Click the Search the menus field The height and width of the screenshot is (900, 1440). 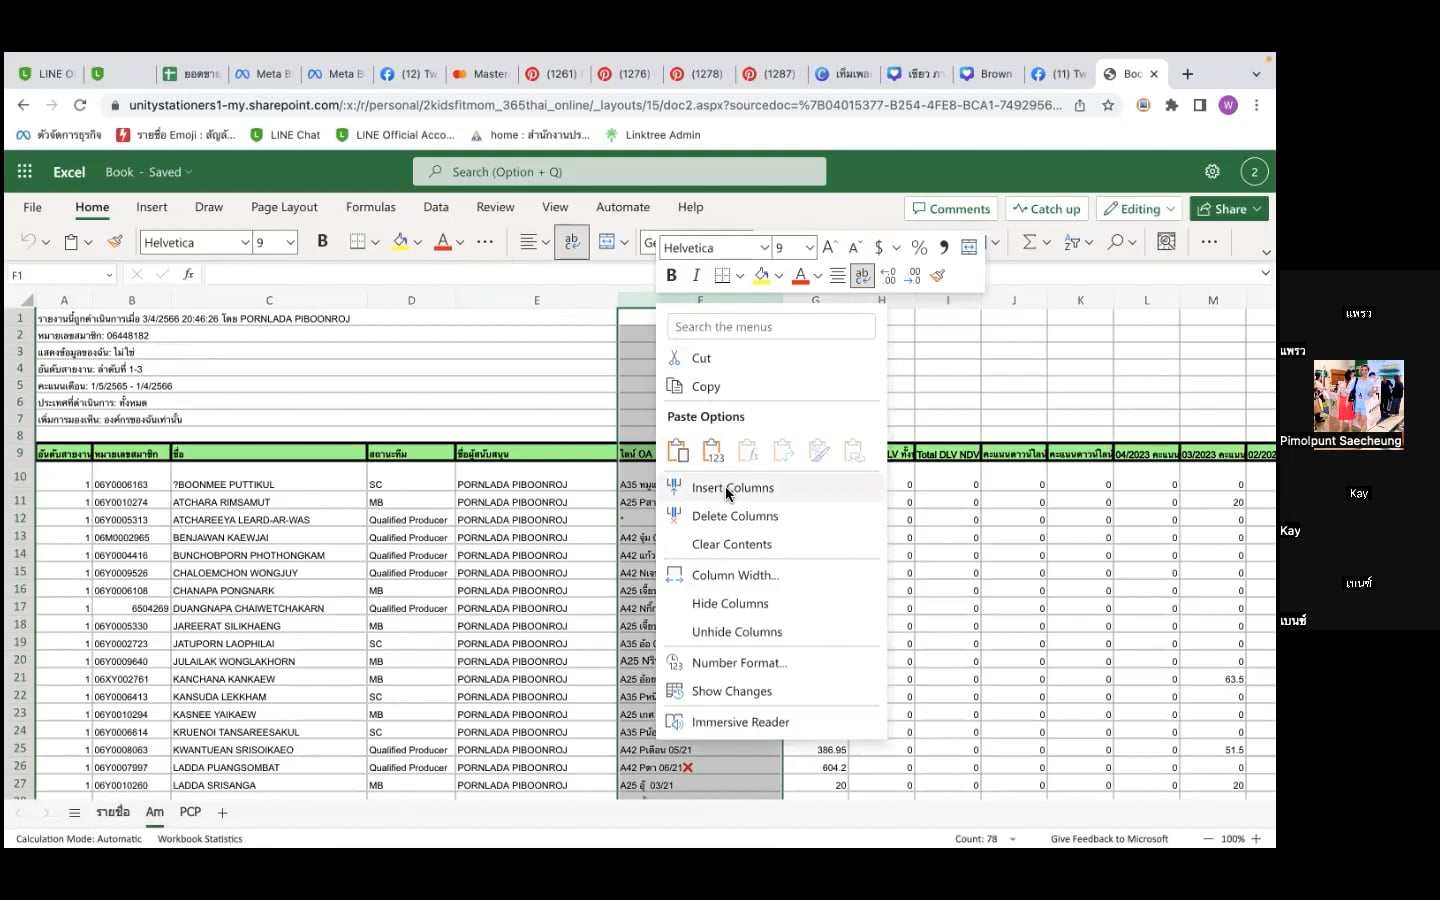pyautogui.click(x=771, y=327)
